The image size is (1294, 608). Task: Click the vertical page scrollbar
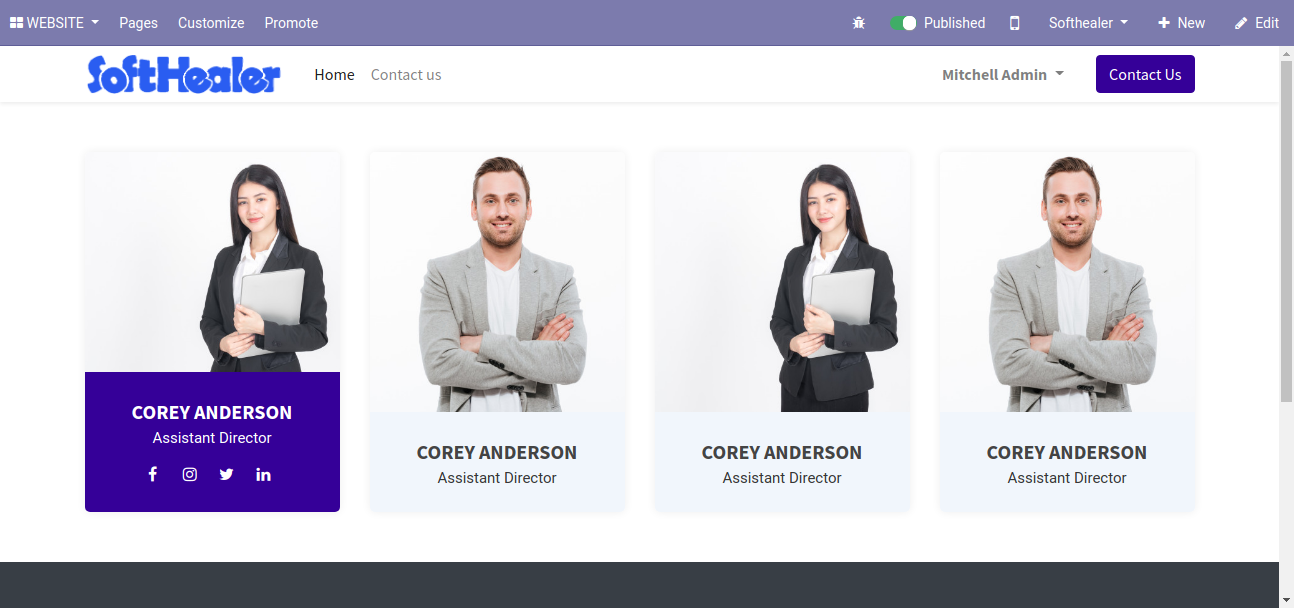(x=1286, y=230)
